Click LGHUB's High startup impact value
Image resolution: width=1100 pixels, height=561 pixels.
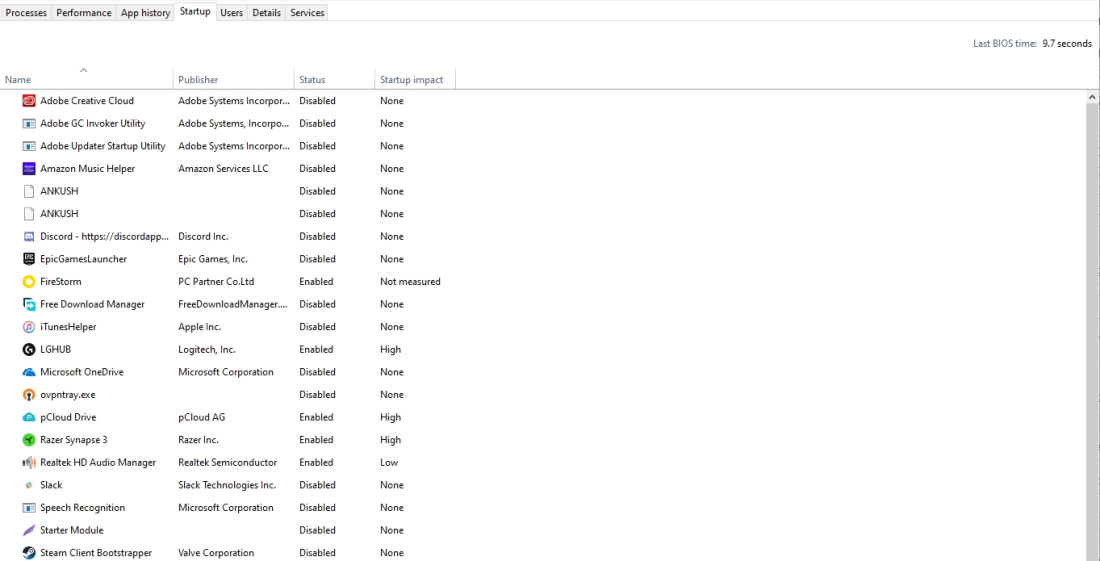pos(391,349)
